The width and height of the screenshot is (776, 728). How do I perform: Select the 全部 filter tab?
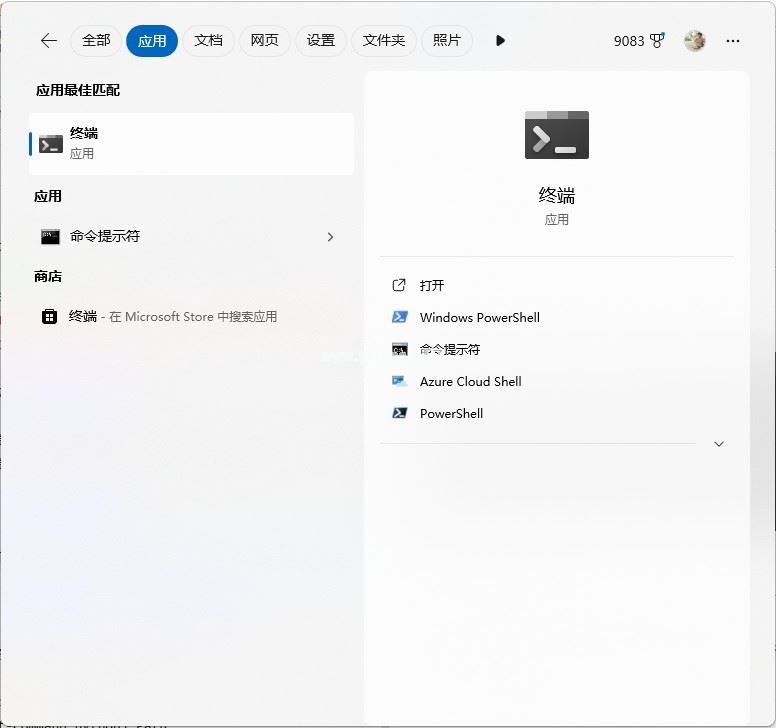tap(96, 41)
